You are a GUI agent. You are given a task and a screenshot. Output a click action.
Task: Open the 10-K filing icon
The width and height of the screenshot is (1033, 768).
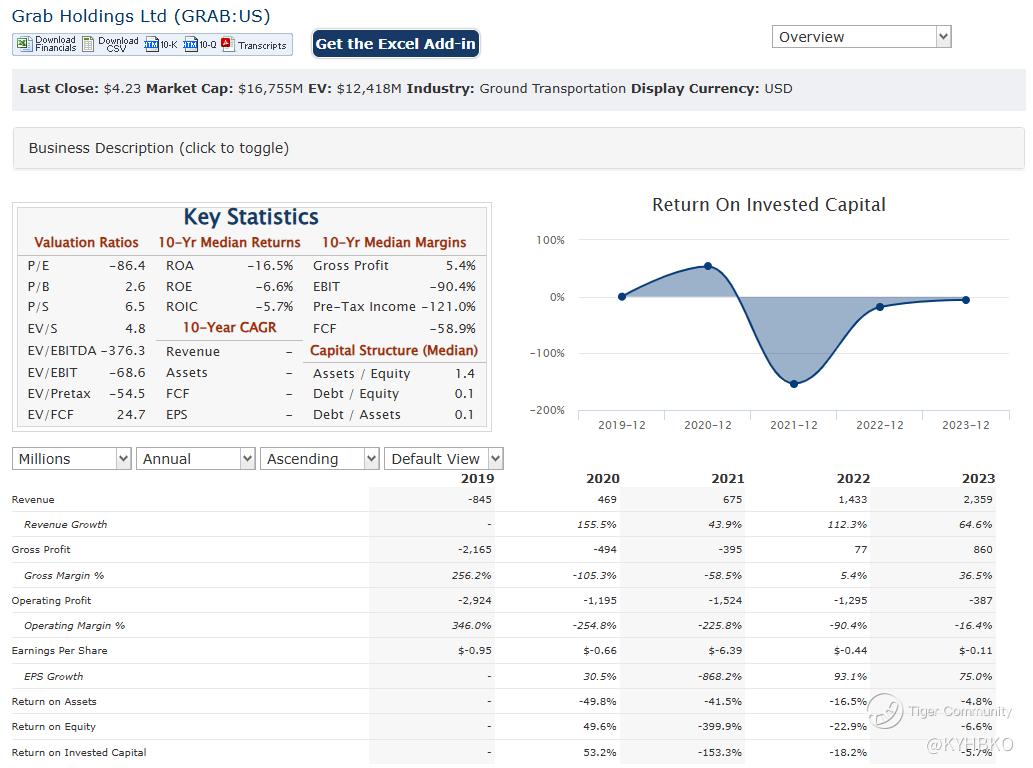[x=152, y=44]
